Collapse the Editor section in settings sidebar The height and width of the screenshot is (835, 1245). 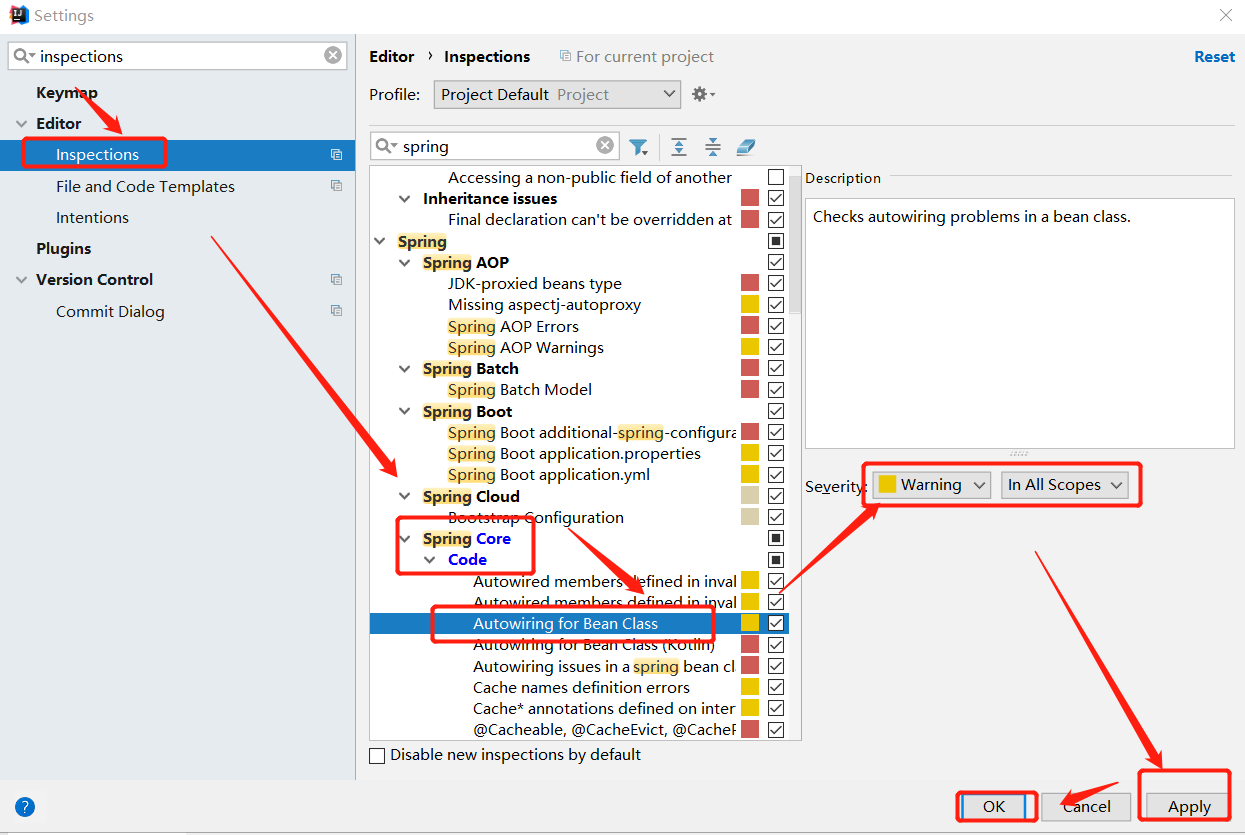click(21, 124)
